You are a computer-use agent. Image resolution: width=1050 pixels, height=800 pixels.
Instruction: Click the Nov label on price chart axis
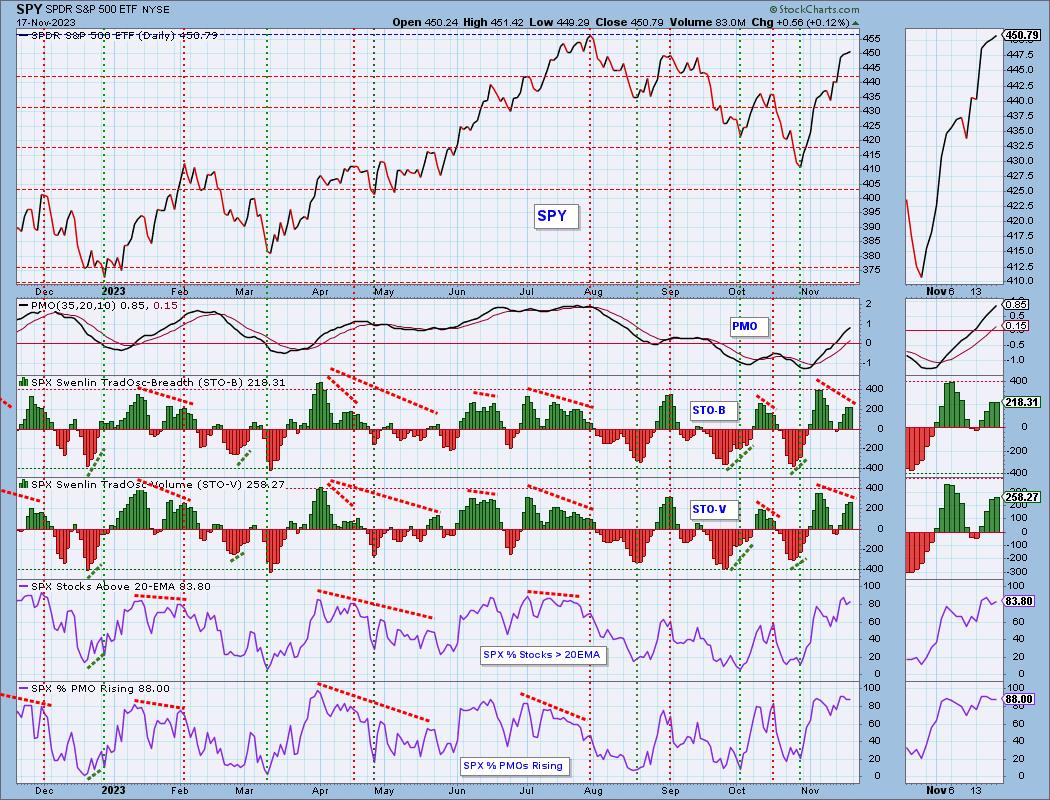click(810, 291)
